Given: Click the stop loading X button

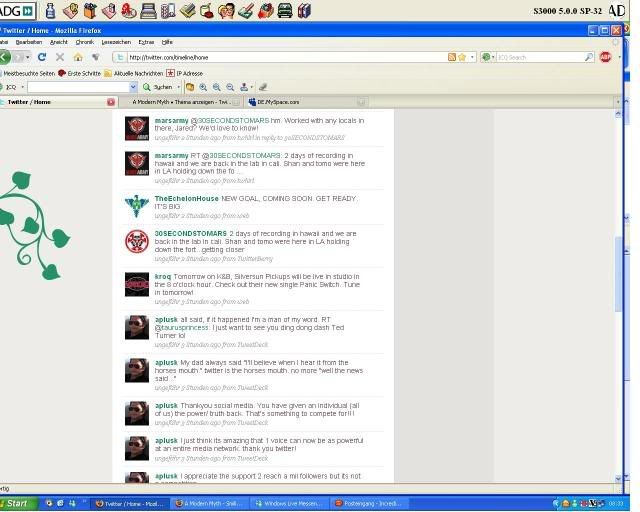Looking at the screenshot, I should pyautogui.click(x=60, y=57).
